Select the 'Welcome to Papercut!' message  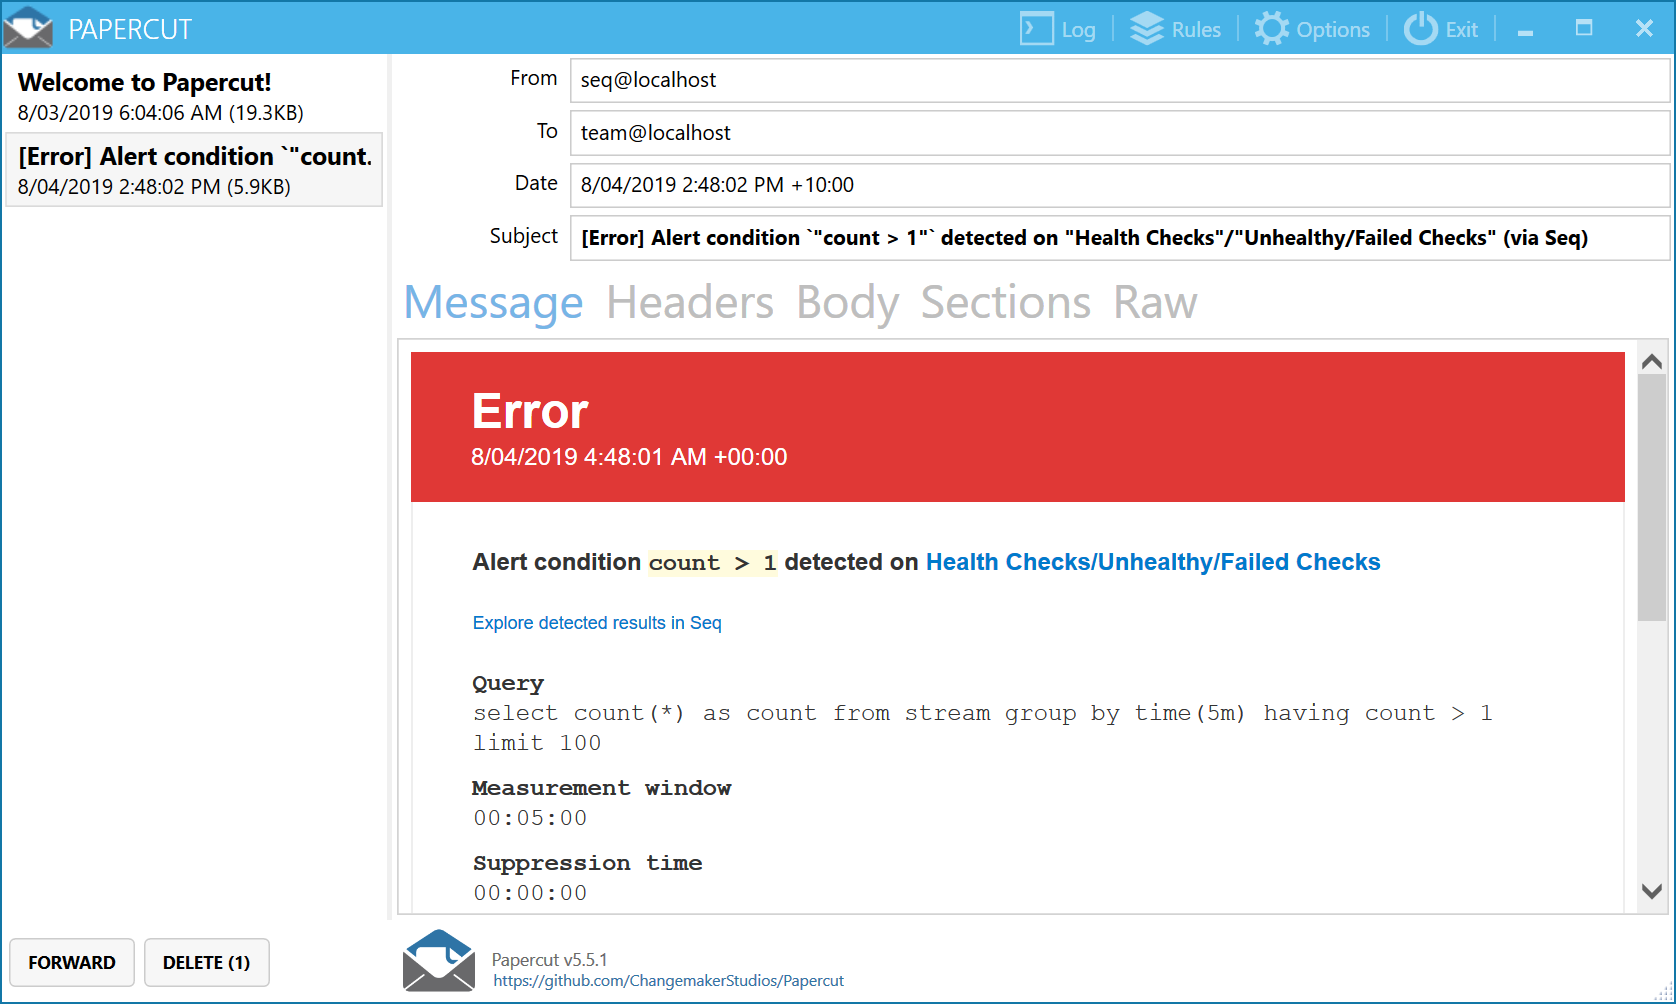194,96
